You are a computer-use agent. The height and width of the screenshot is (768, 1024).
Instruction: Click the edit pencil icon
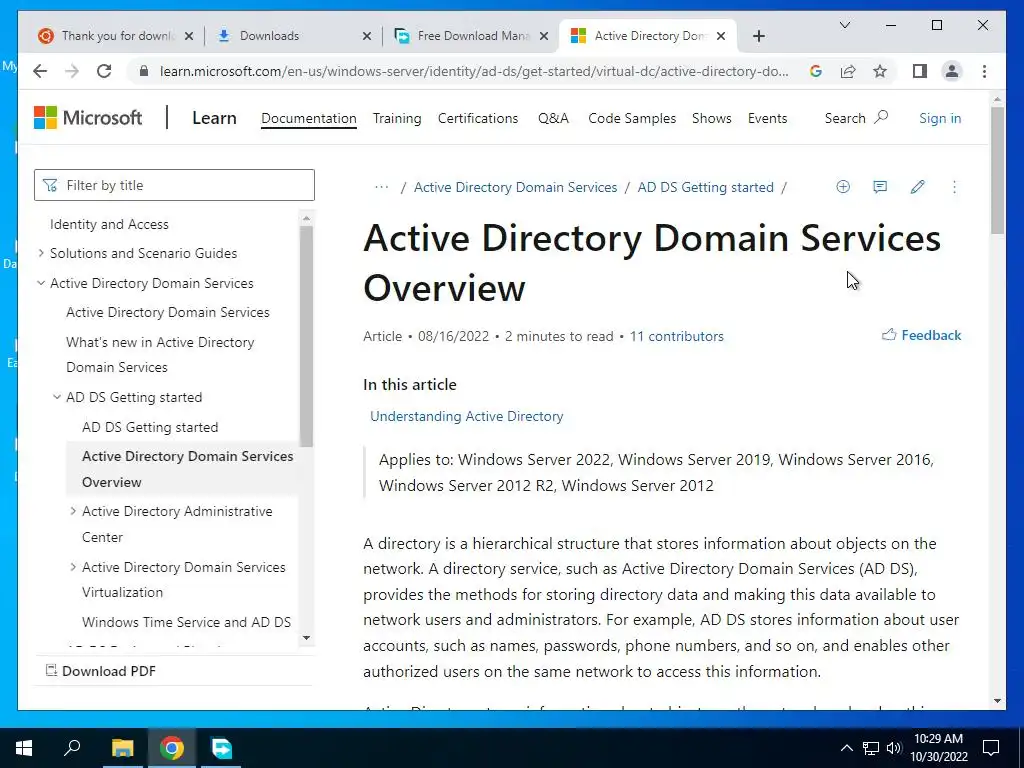[918, 187]
